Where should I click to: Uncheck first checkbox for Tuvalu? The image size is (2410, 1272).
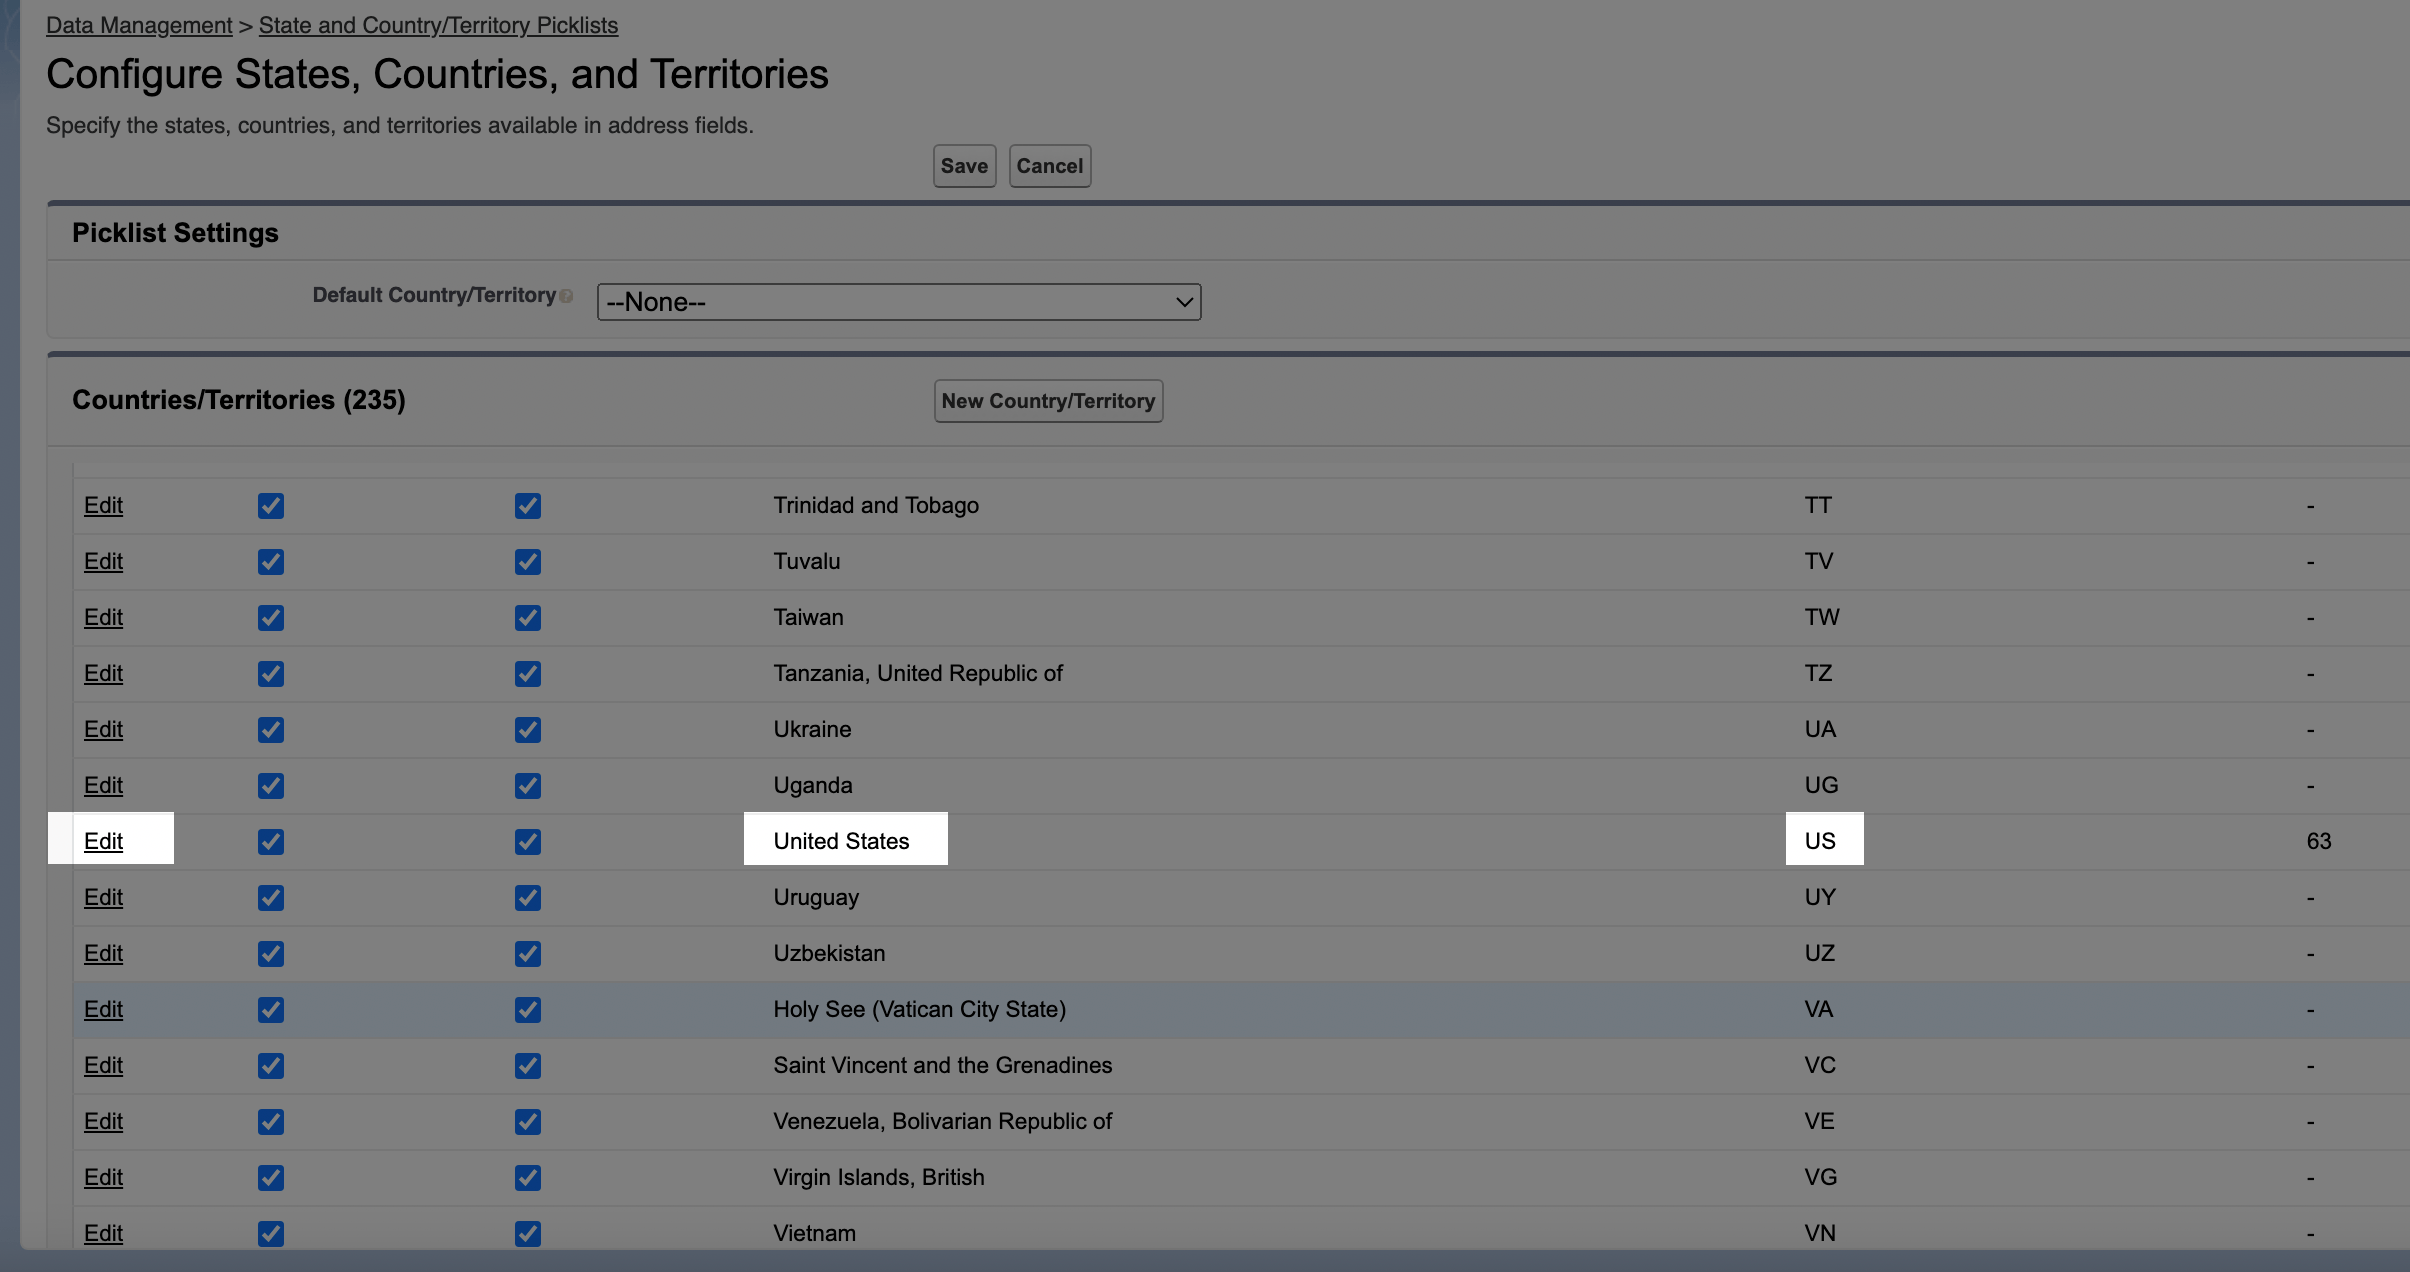(271, 562)
